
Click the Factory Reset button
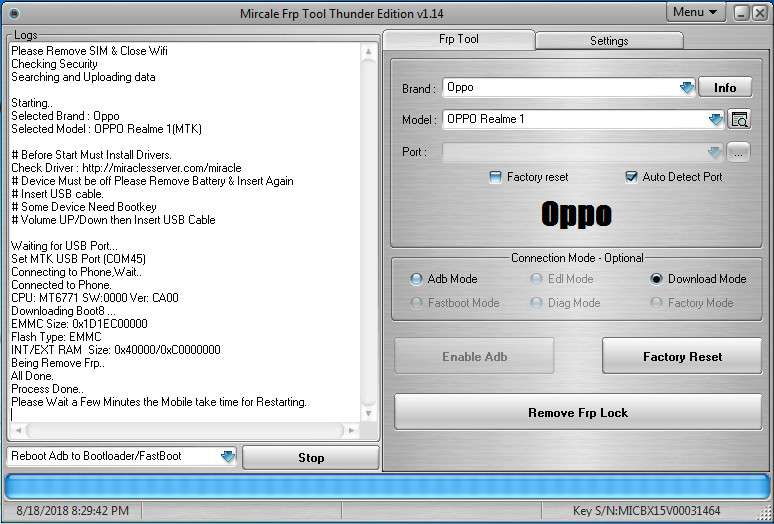[682, 356]
